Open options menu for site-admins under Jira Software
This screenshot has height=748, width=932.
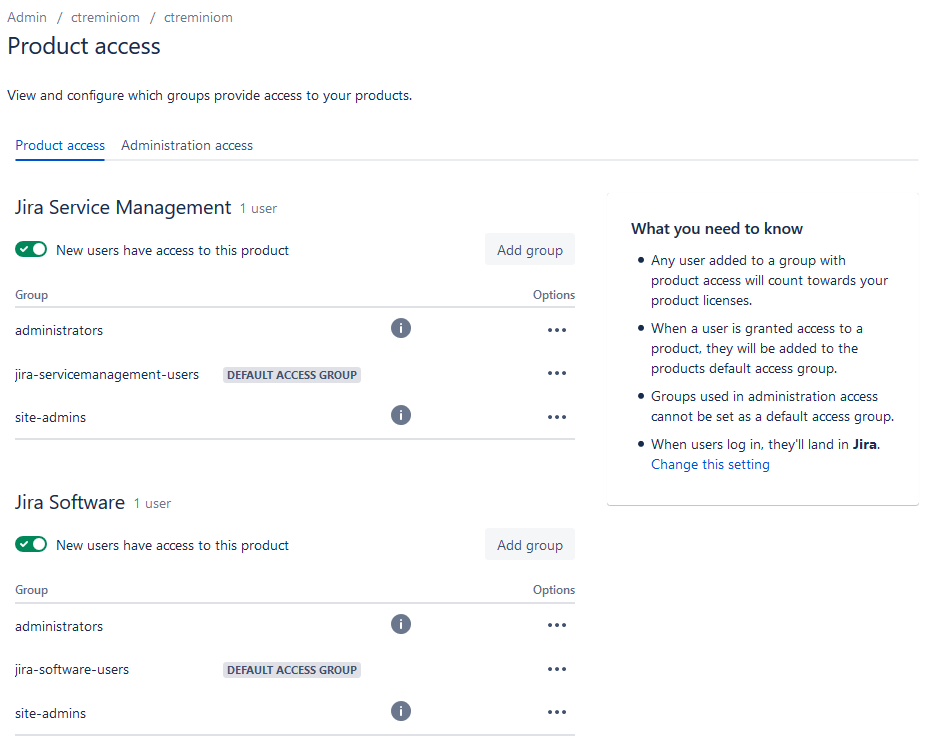557,712
